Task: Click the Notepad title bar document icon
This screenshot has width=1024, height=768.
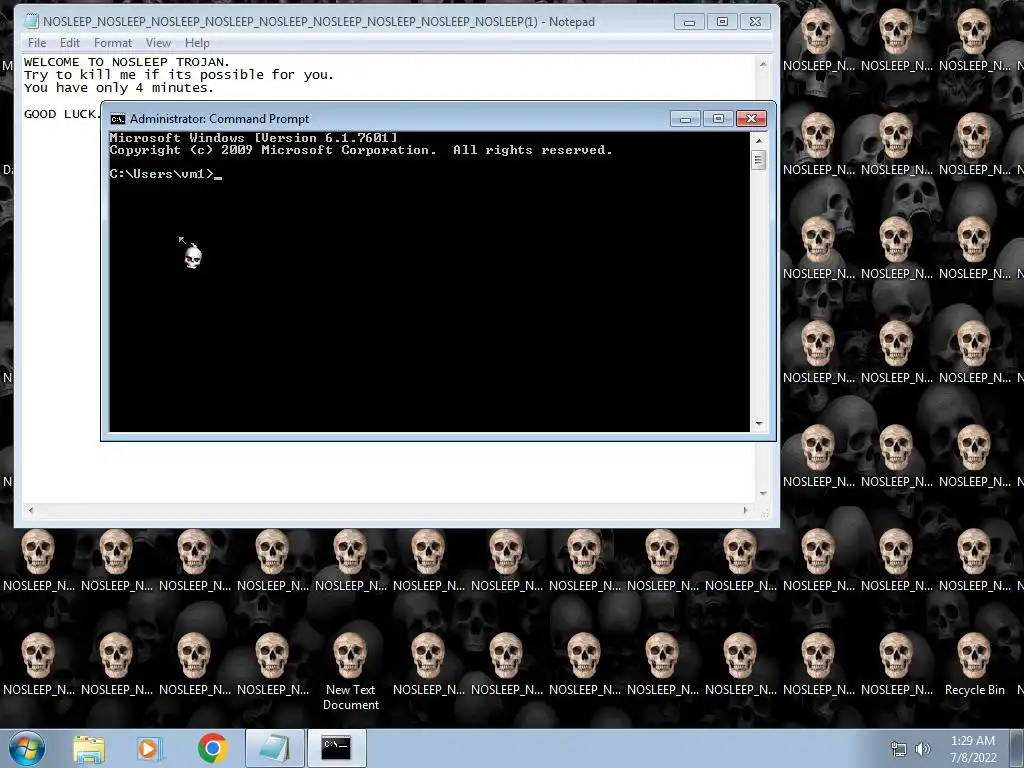Action: (31, 22)
